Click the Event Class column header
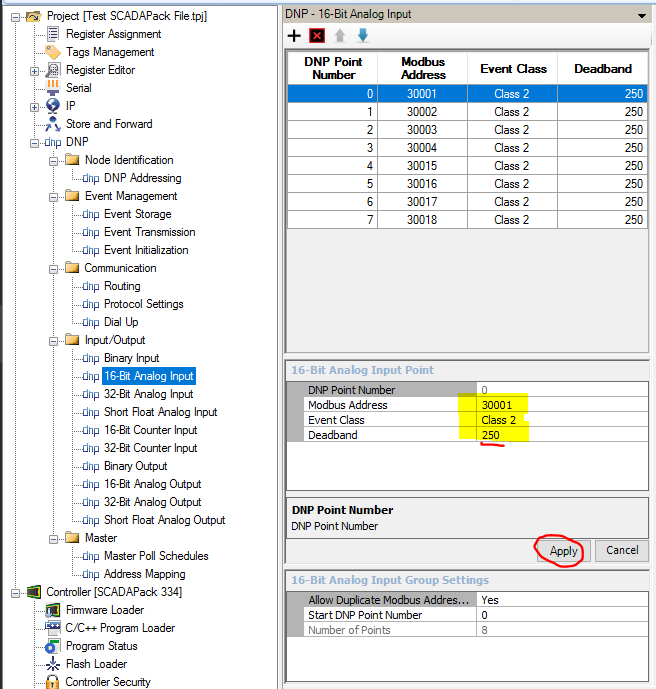The height and width of the screenshot is (689, 656). [x=513, y=68]
